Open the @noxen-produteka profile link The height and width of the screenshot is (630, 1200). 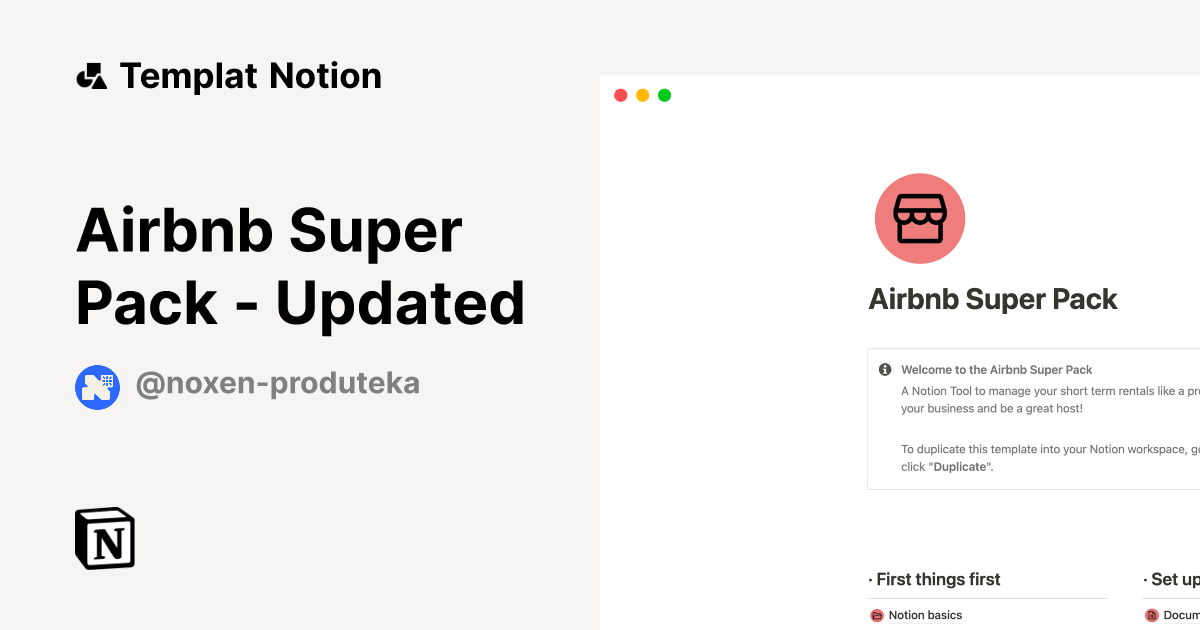[278, 384]
